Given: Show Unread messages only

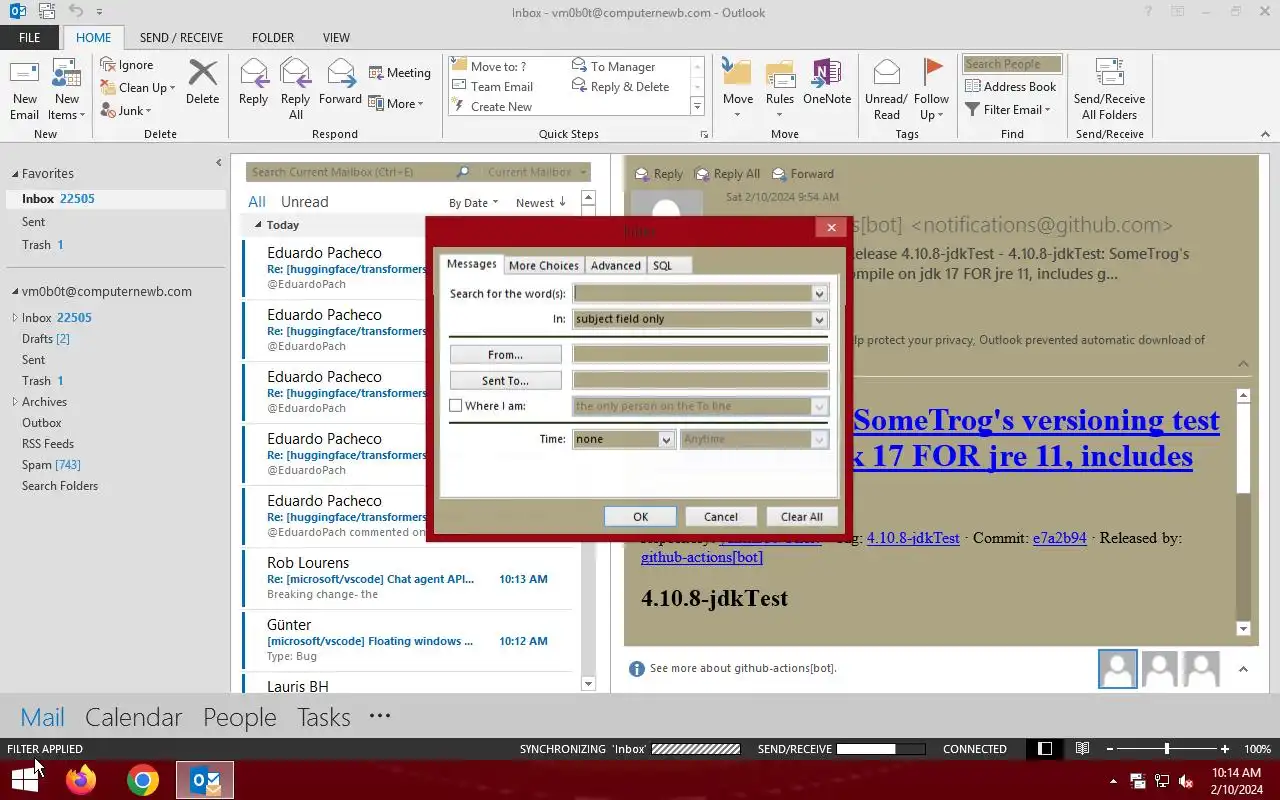Looking at the screenshot, I should pyautogui.click(x=304, y=202).
